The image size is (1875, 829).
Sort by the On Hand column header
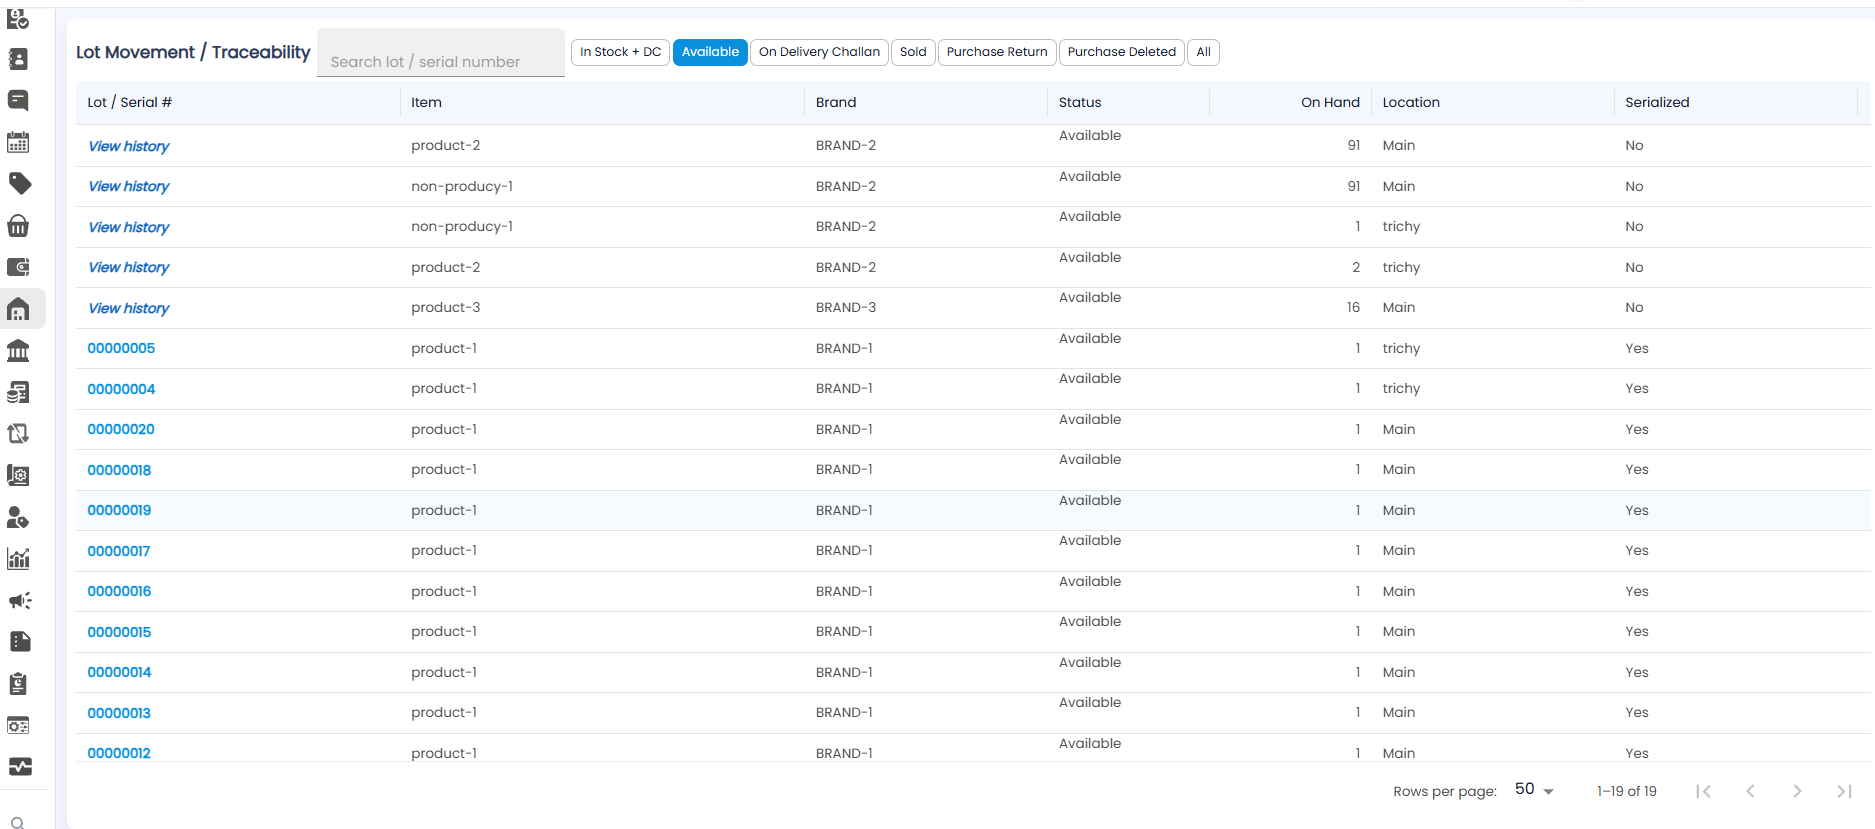(1330, 102)
